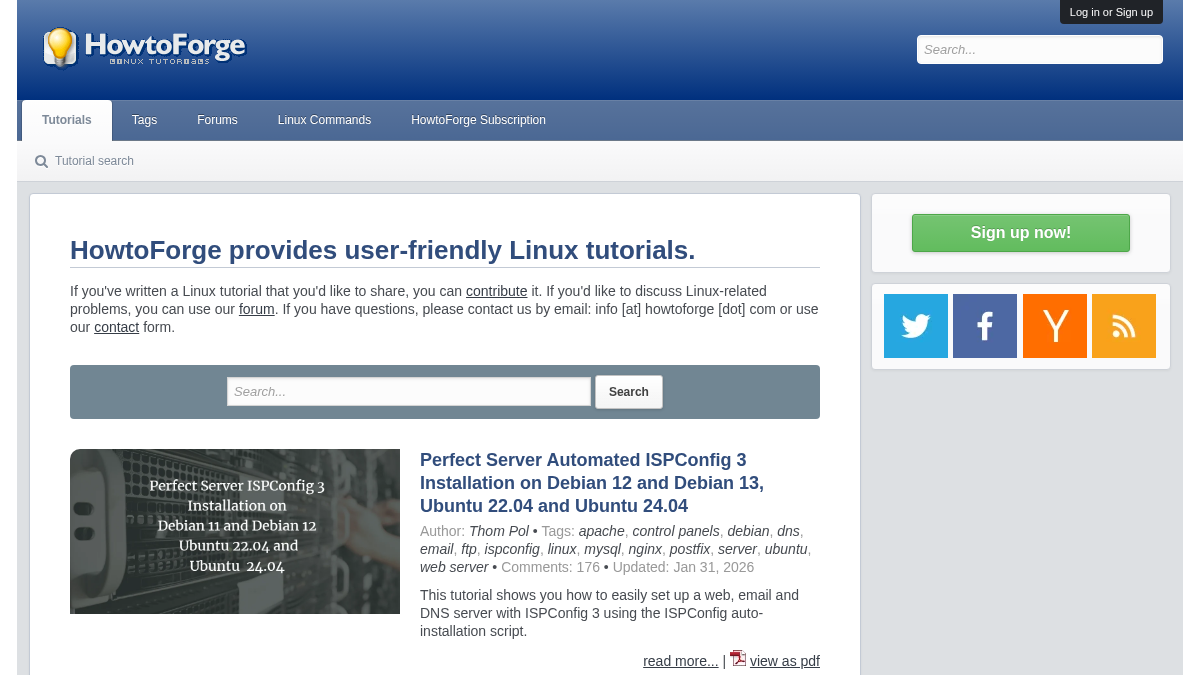Click the HowtoForge lightbulb logo
The image size is (1200, 675).
[144, 47]
